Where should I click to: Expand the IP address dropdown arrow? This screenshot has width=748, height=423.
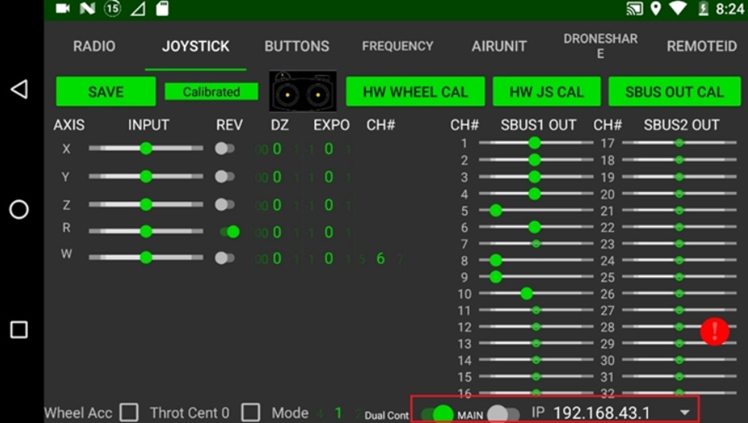pos(685,413)
